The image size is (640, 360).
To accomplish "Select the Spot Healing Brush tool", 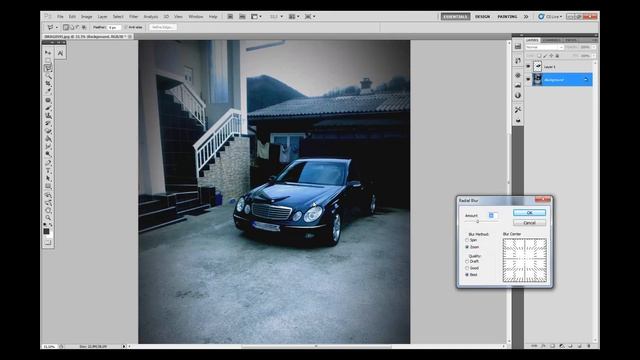I will tap(48, 100).
